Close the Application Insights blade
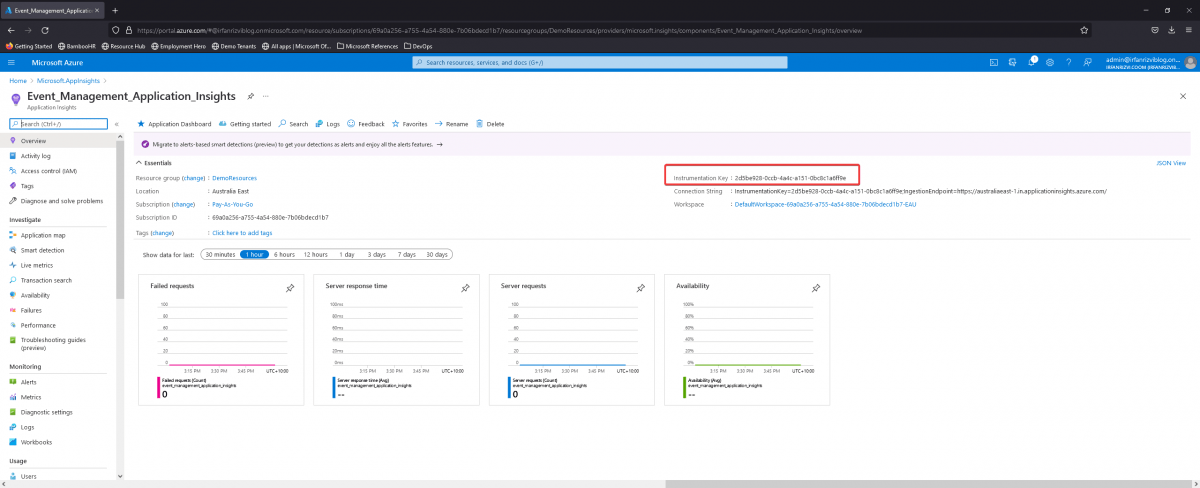Viewport: 1200px width, 488px height. [1184, 97]
